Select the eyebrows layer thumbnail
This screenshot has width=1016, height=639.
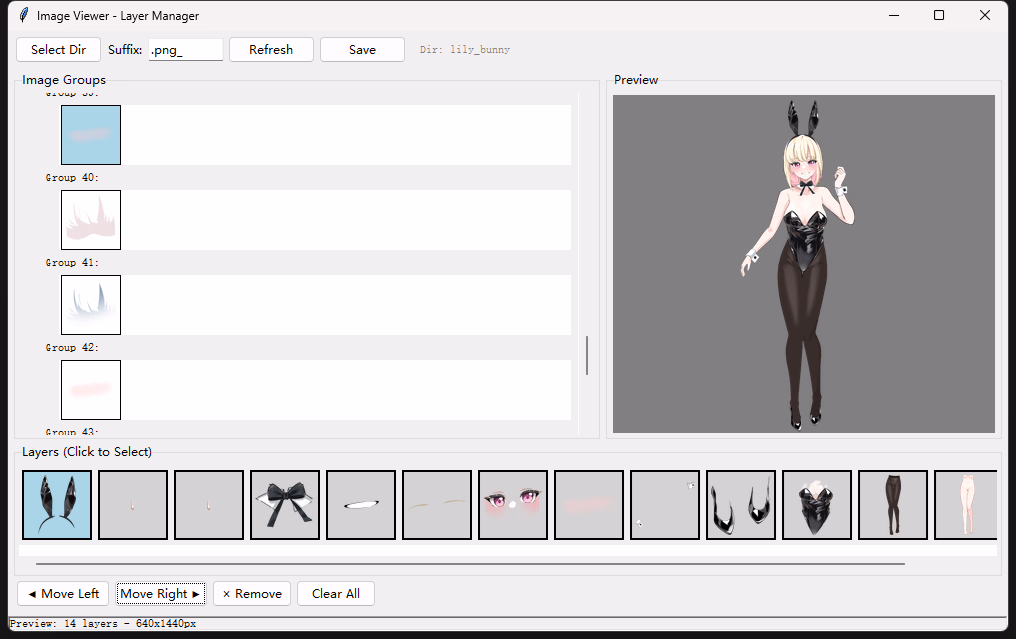click(x=437, y=505)
